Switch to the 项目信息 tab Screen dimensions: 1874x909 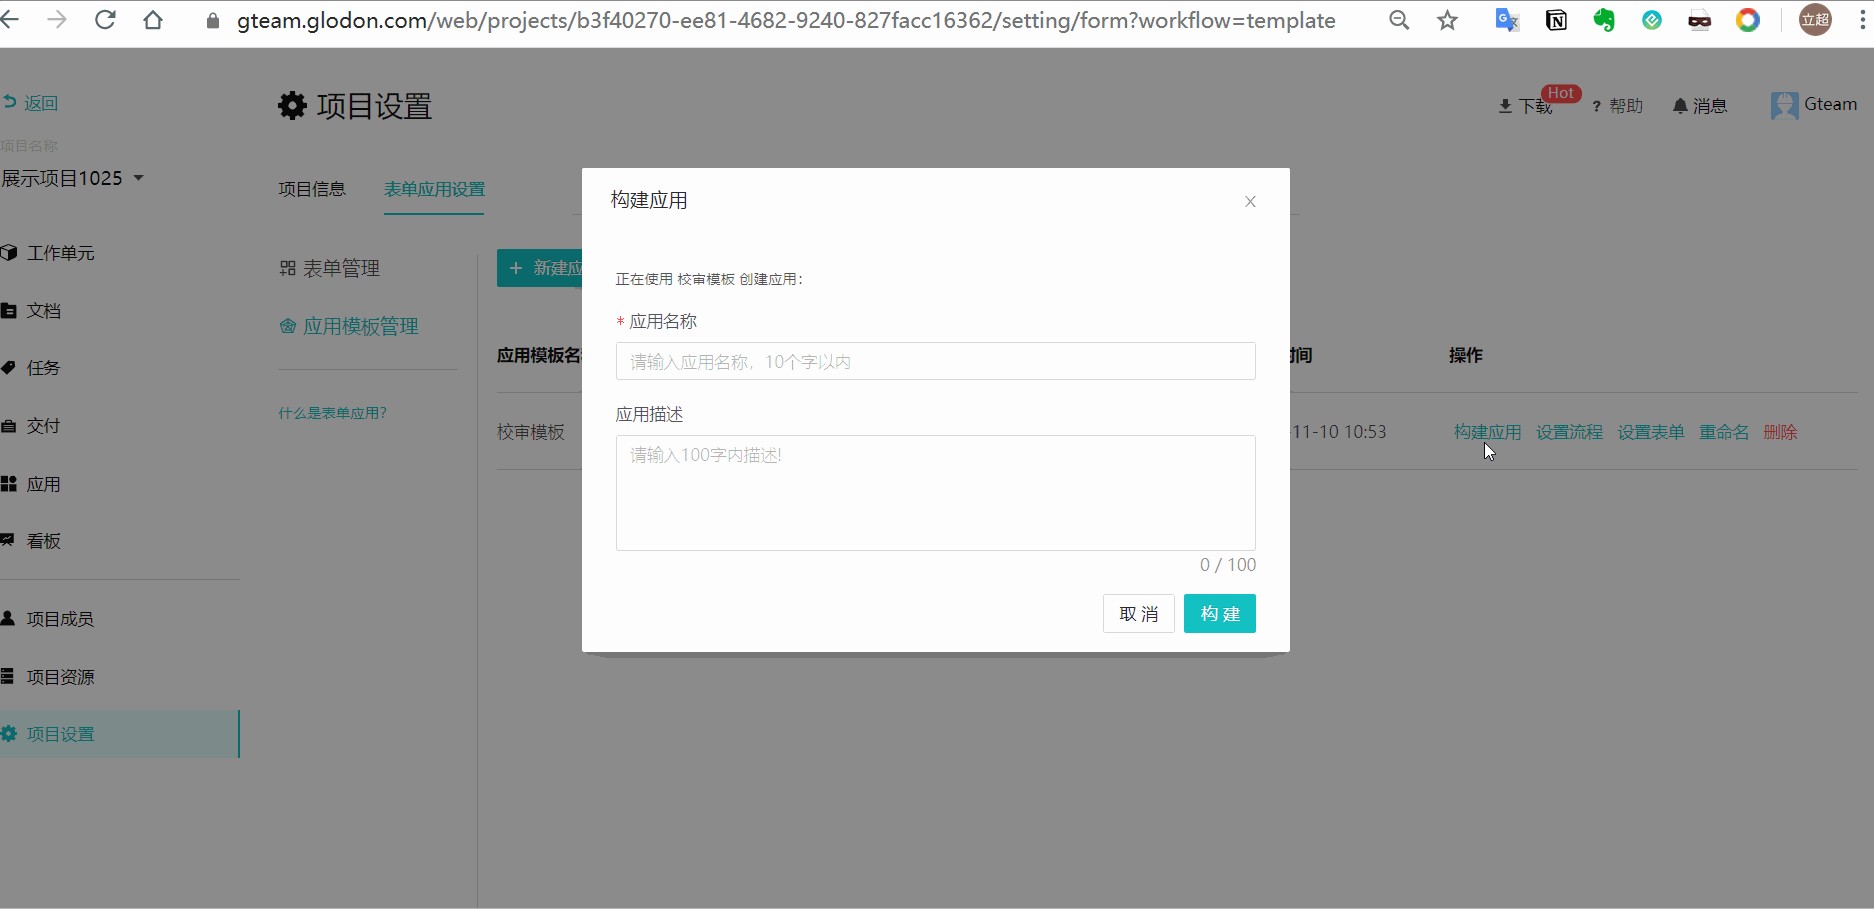click(312, 189)
